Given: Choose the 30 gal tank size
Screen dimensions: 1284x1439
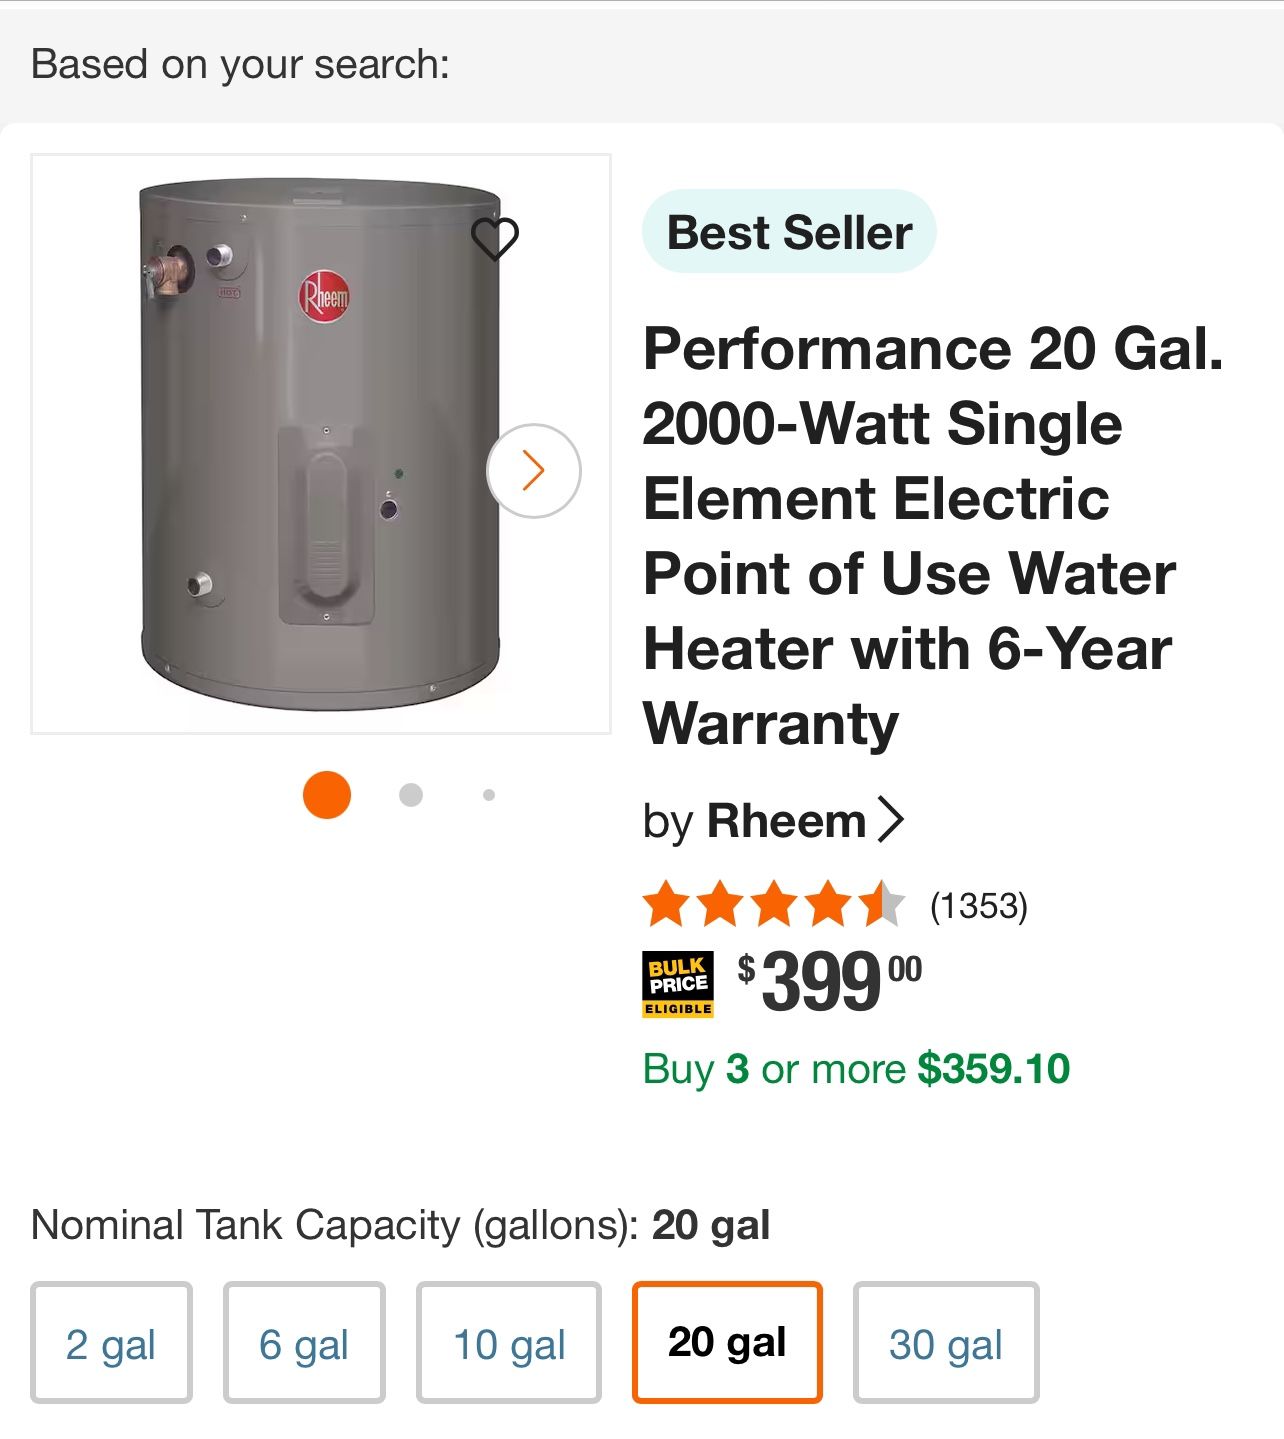Looking at the screenshot, I should tap(946, 1343).
